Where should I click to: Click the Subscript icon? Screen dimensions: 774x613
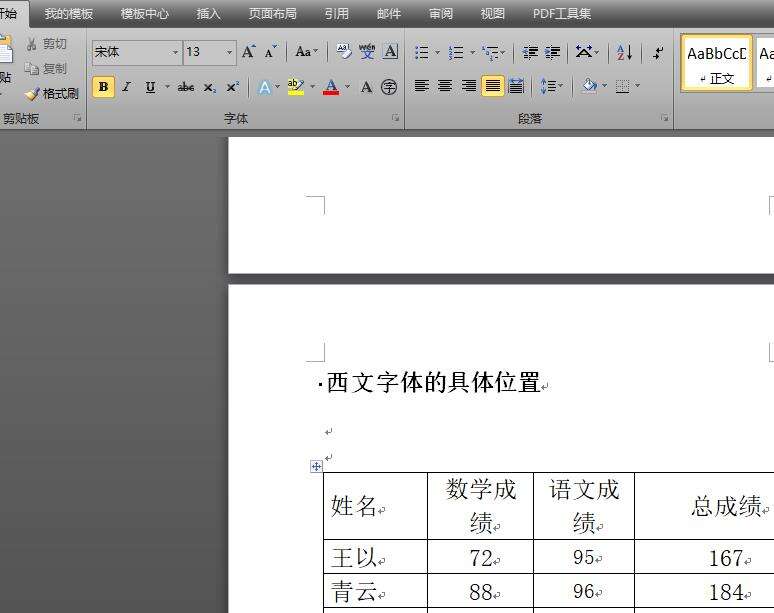click(x=209, y=87)
